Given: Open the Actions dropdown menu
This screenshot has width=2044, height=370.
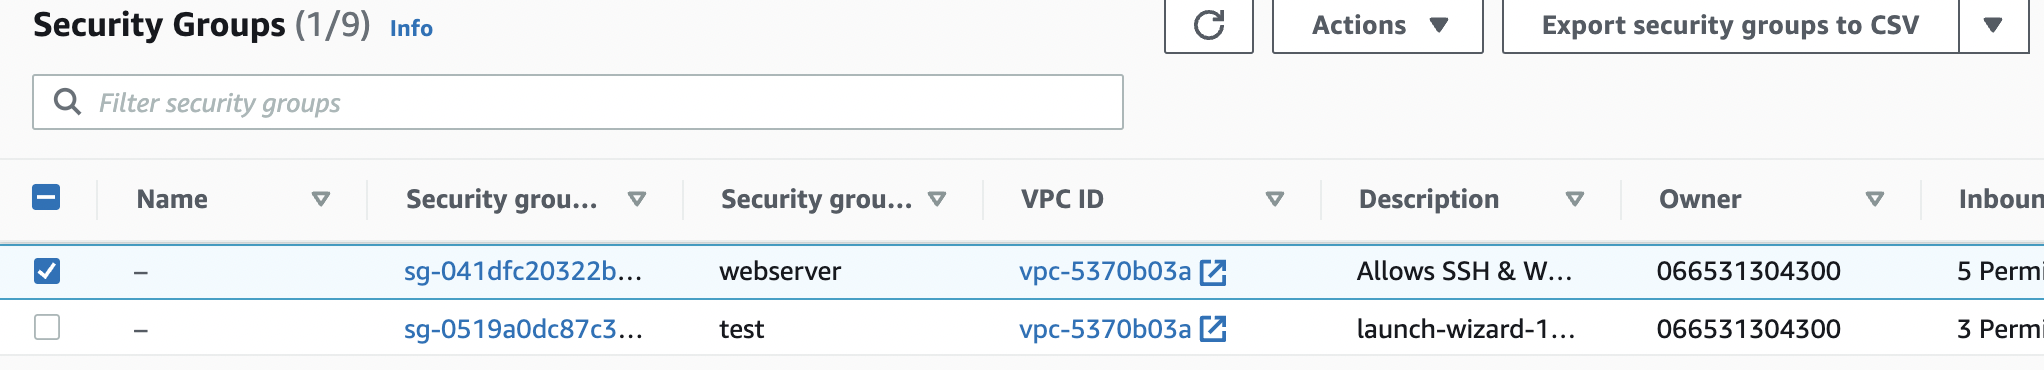Looking at the screenshot, I should click(x=1377, y=25).
